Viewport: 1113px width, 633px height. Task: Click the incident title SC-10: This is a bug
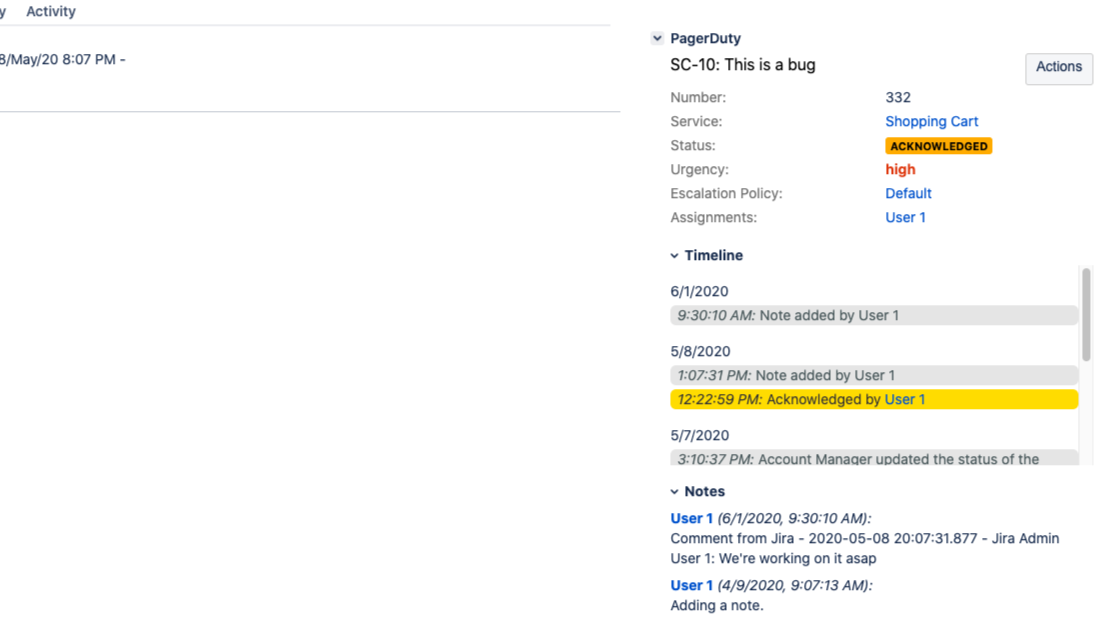click(742, 65)
